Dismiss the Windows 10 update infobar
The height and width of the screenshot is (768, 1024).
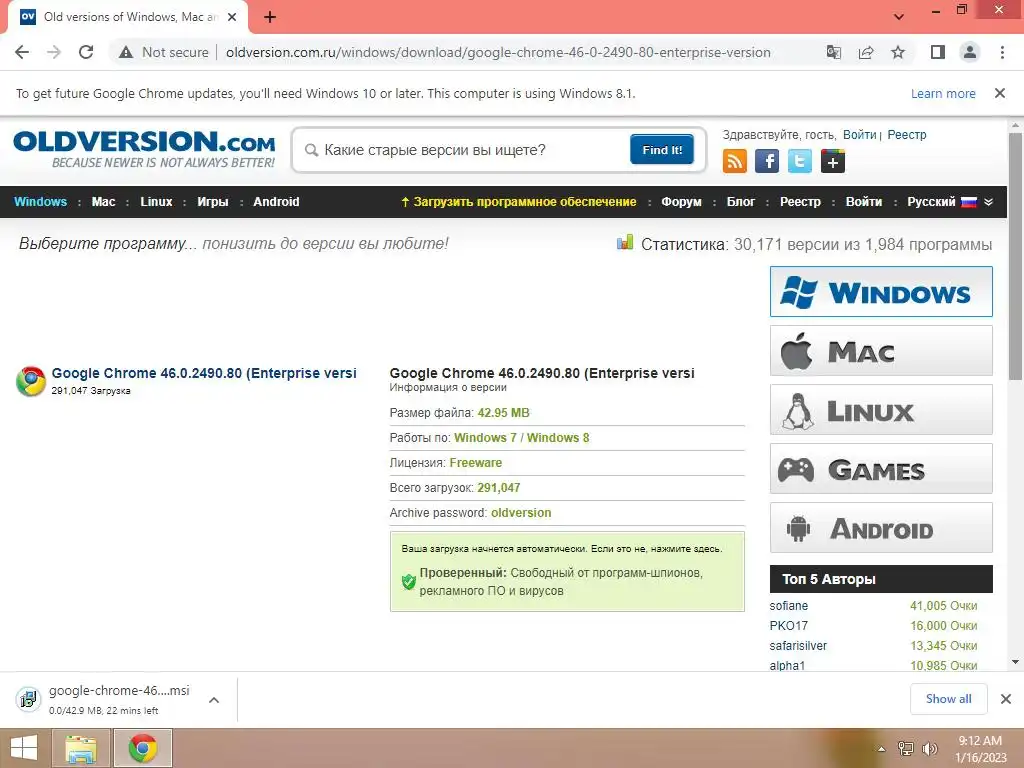1000,93
